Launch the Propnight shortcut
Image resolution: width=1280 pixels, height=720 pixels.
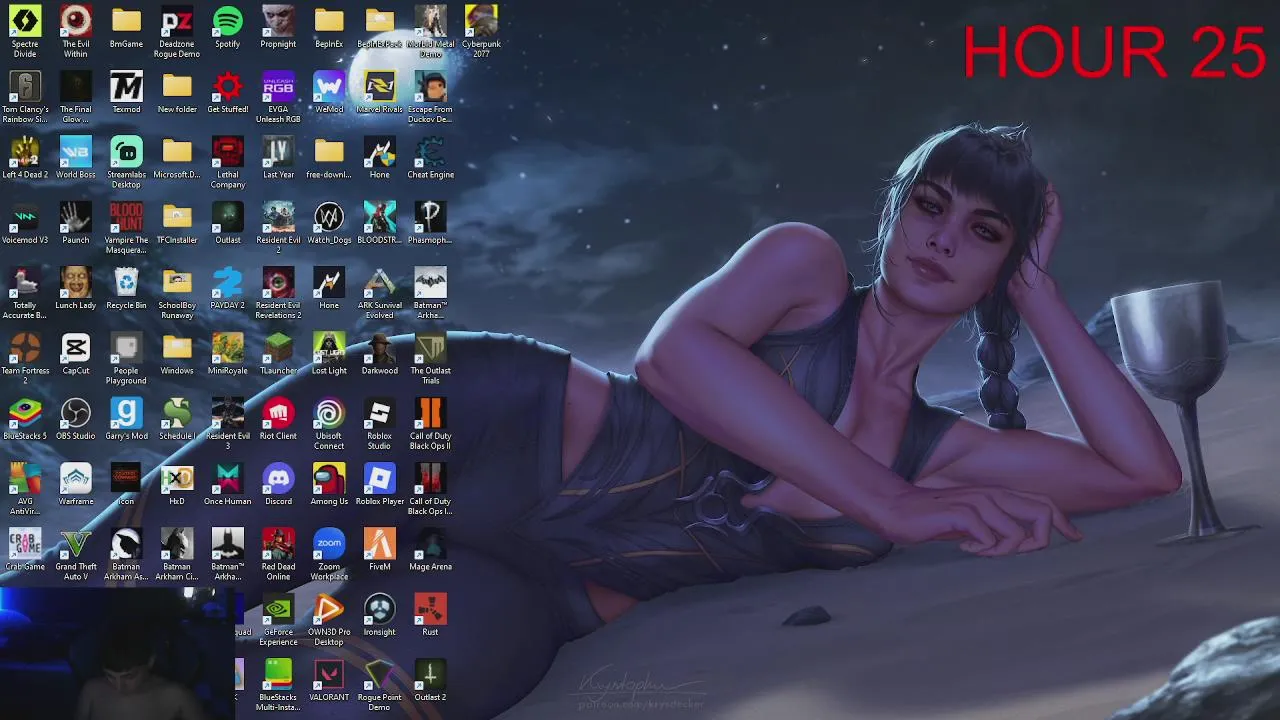(x=278, y=21)
